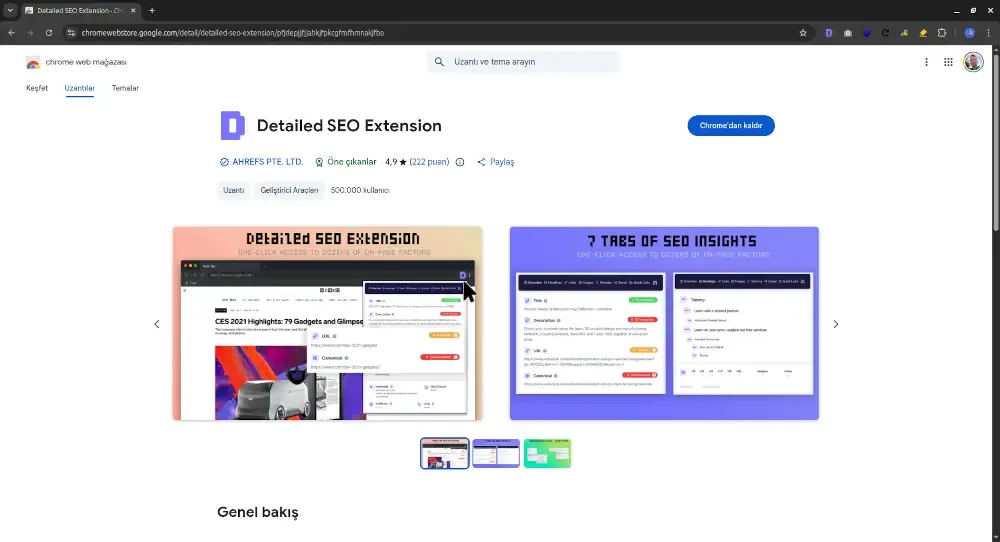Click the circular arrow extension icon
This screenshot has width=1000, height=542.
tap(885, 33)
